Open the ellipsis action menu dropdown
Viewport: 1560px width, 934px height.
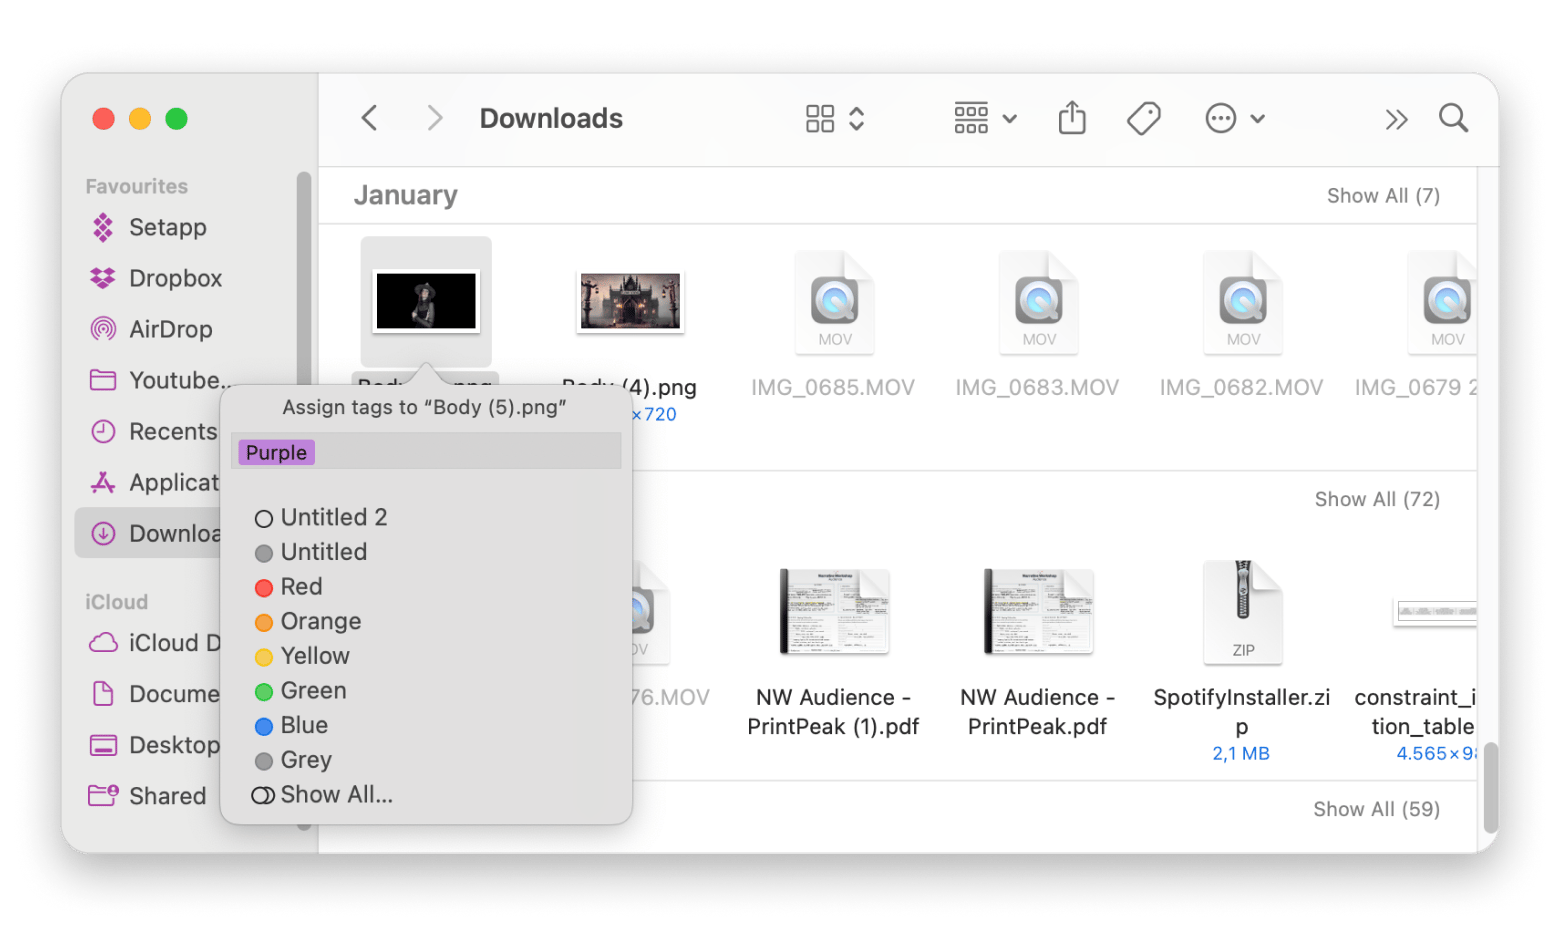(1234, 118)
